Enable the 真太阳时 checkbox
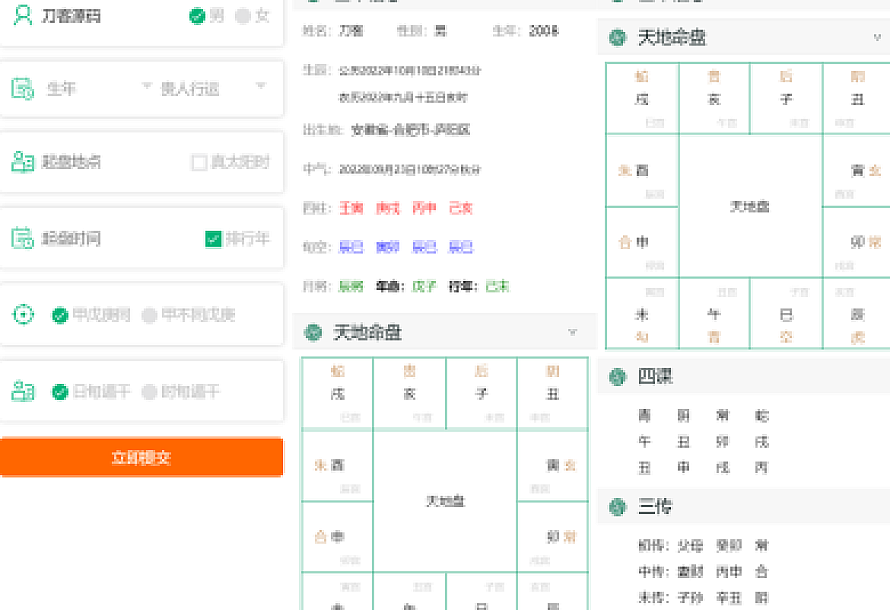This screenshot has width=890, height=610. tap(199, 162)
